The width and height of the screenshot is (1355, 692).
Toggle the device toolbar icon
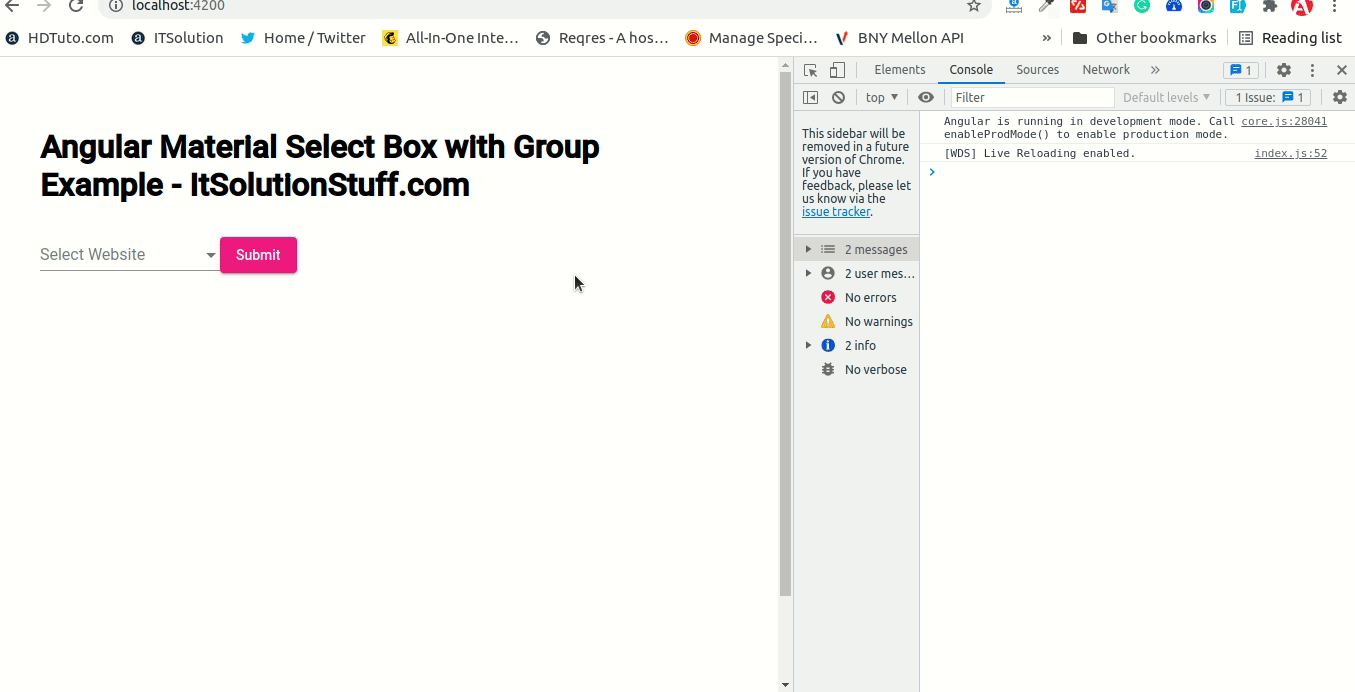point(836,69)
